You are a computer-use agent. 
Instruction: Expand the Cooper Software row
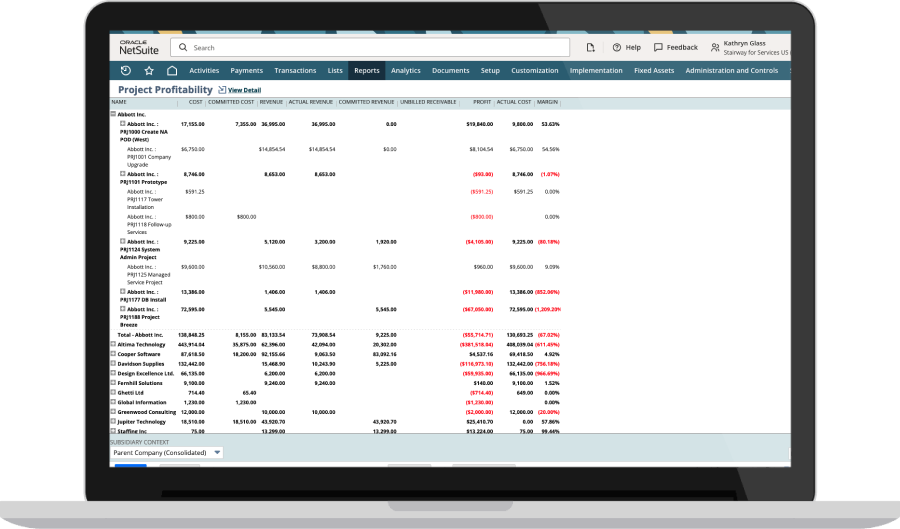(x=113, y=353)
